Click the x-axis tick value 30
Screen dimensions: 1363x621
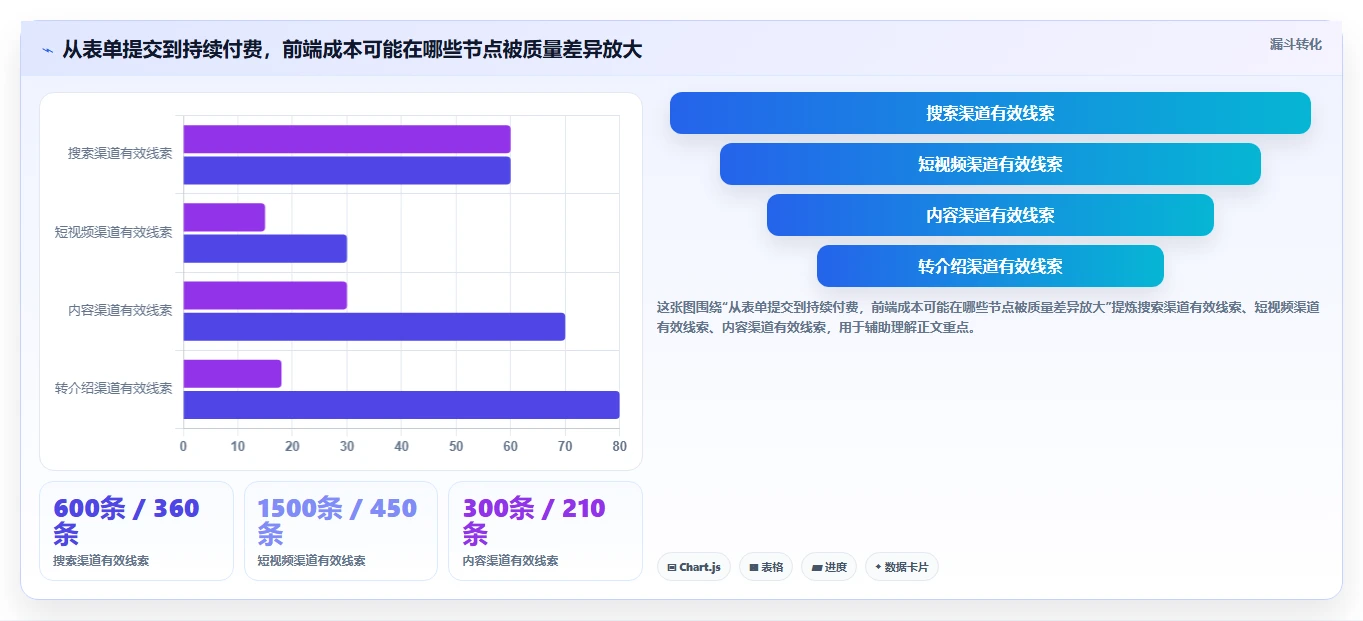347,446
